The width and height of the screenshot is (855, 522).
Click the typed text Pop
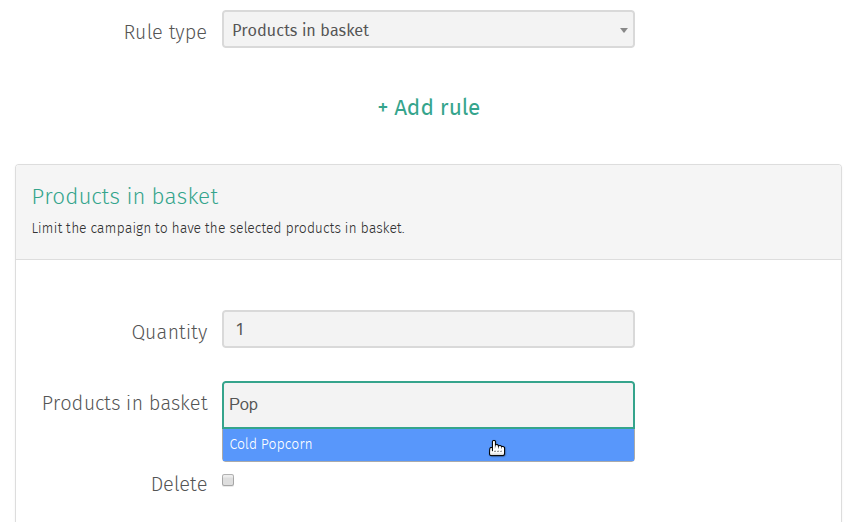click(x=243, y=405)
